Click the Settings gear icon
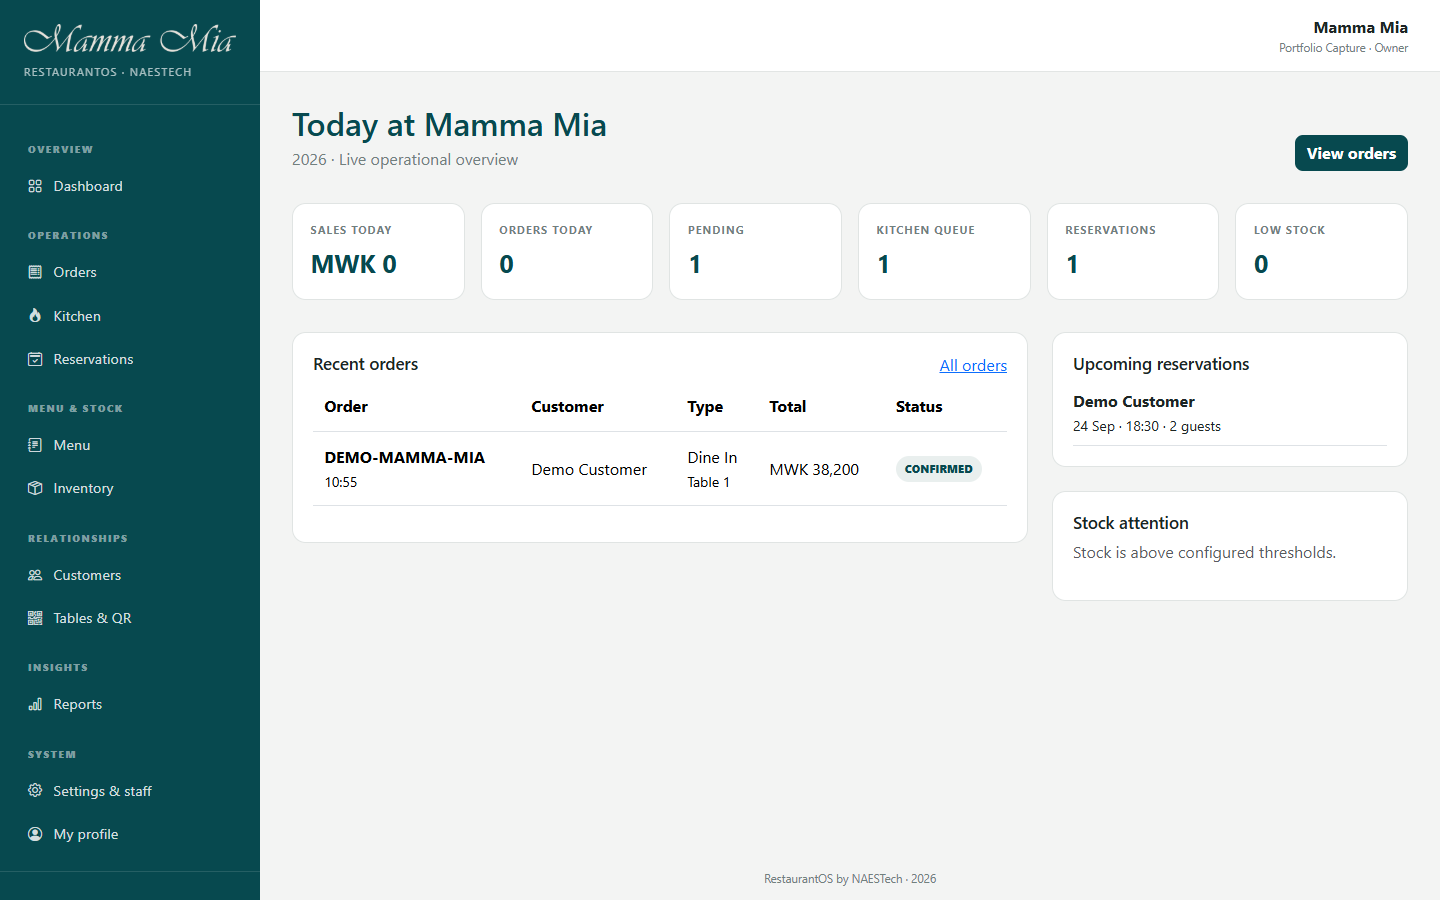The height and width of the screenshot is (900, 1440). pos(35,791)
